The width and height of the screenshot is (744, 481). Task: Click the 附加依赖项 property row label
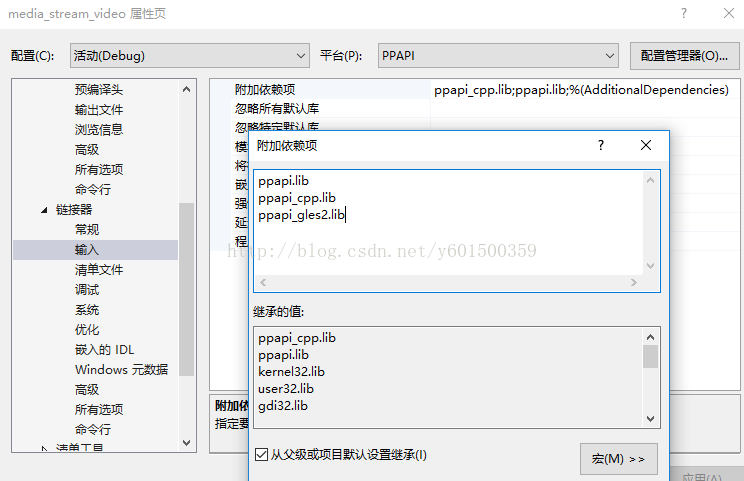pyautogui.click(x=265, y=89)
